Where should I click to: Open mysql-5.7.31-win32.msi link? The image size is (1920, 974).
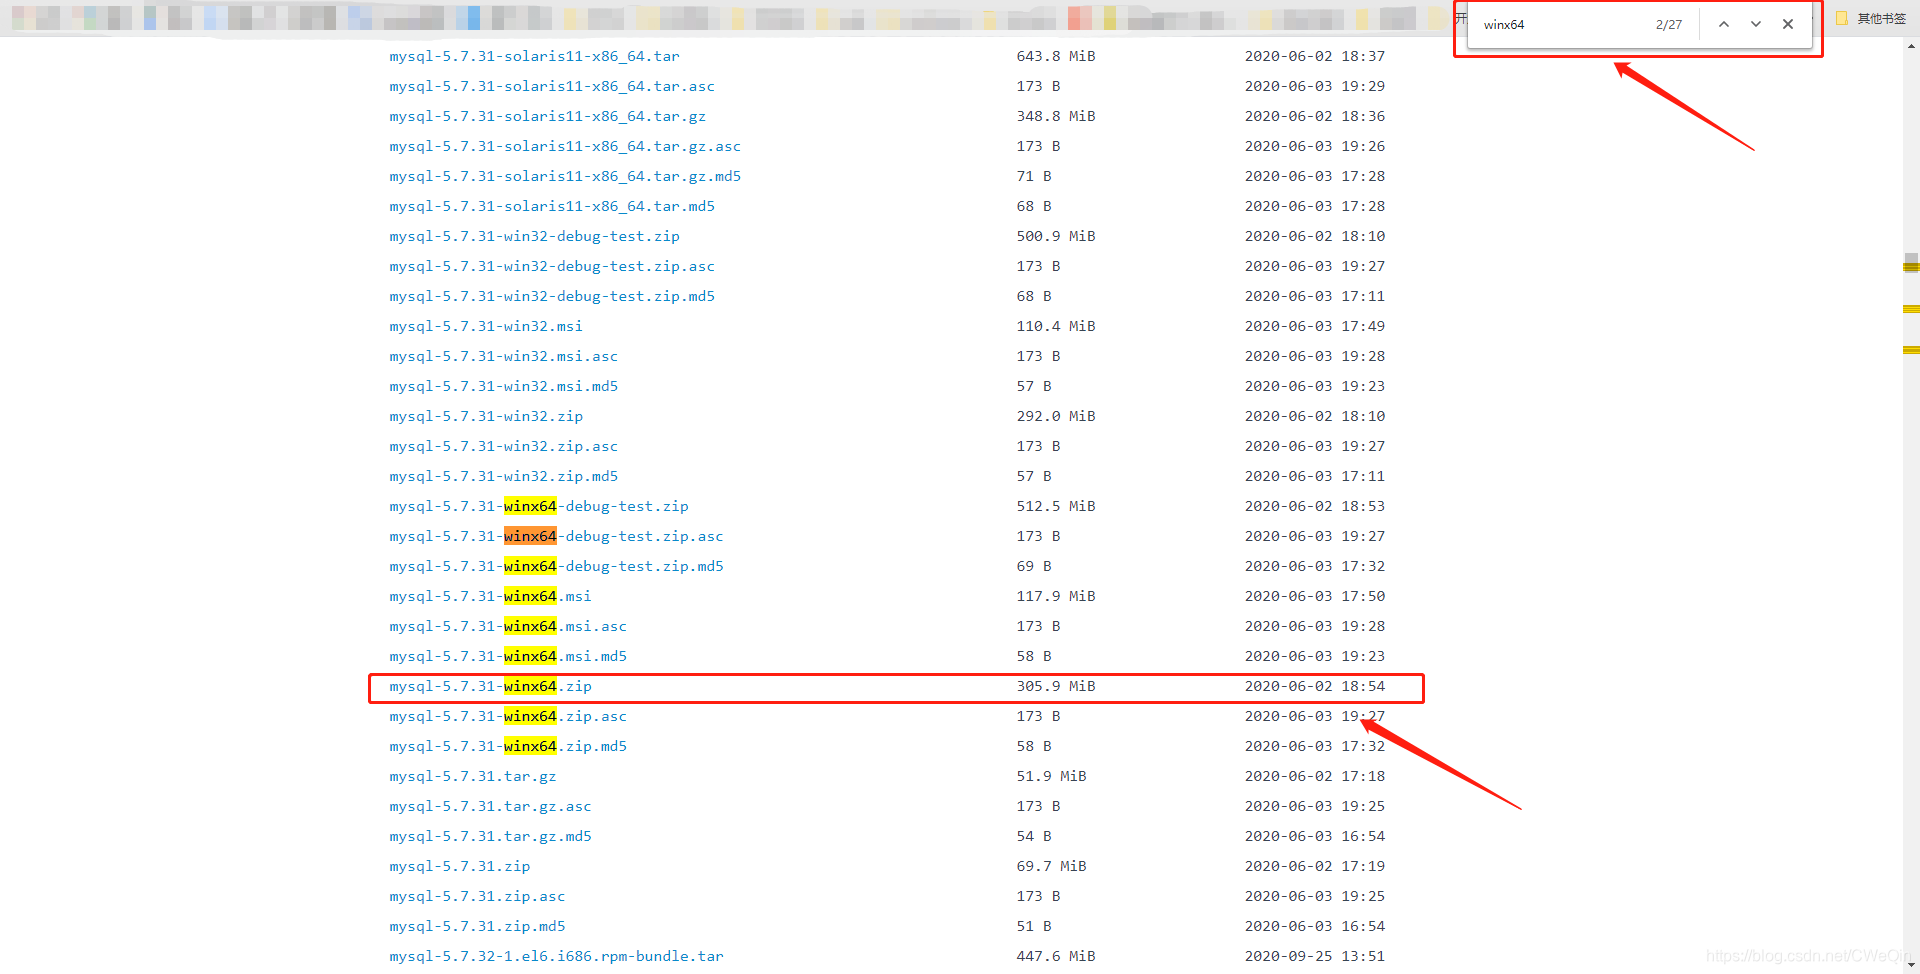pos(486,326)
